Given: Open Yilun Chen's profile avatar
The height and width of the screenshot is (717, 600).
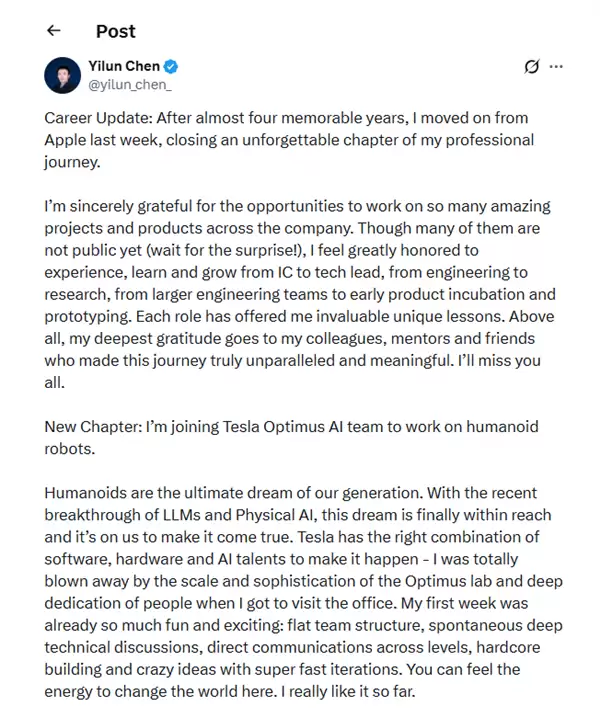Looking at the screenshot, I should tap(63, 76).
